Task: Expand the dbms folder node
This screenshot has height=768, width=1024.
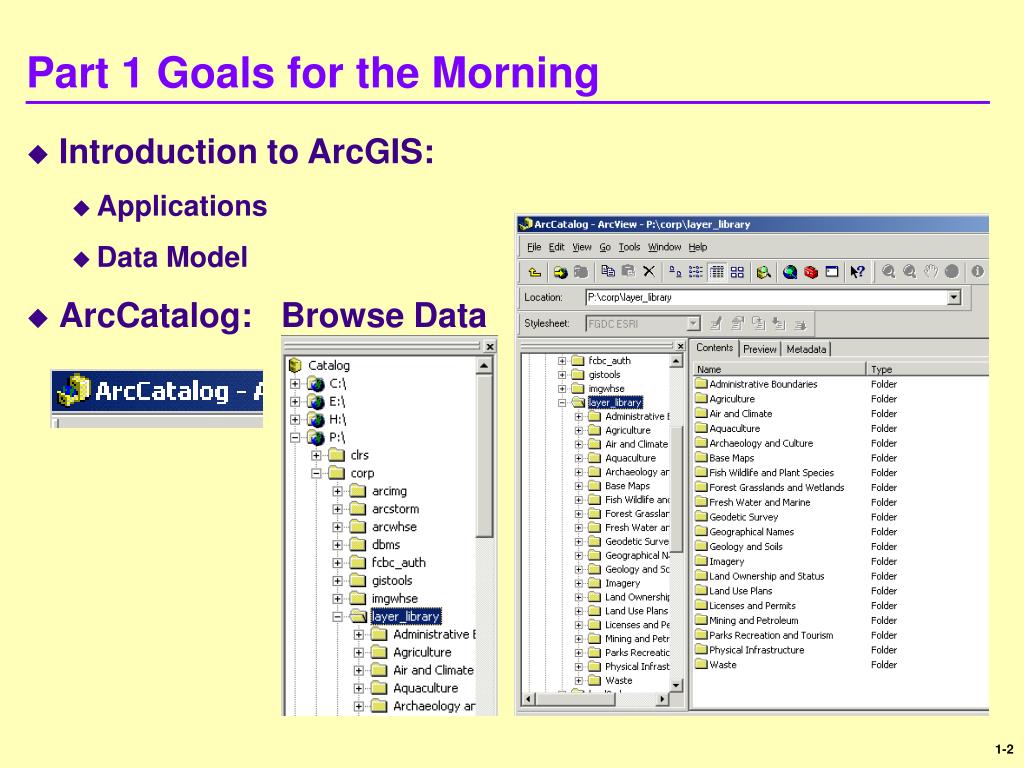Action: (x=338, y=545)
